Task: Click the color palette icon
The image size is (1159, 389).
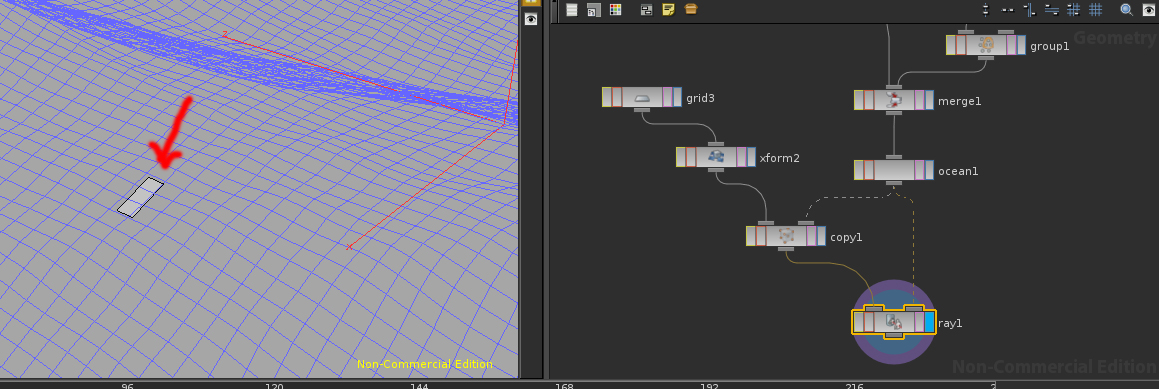Action: [x=615, y=10]
